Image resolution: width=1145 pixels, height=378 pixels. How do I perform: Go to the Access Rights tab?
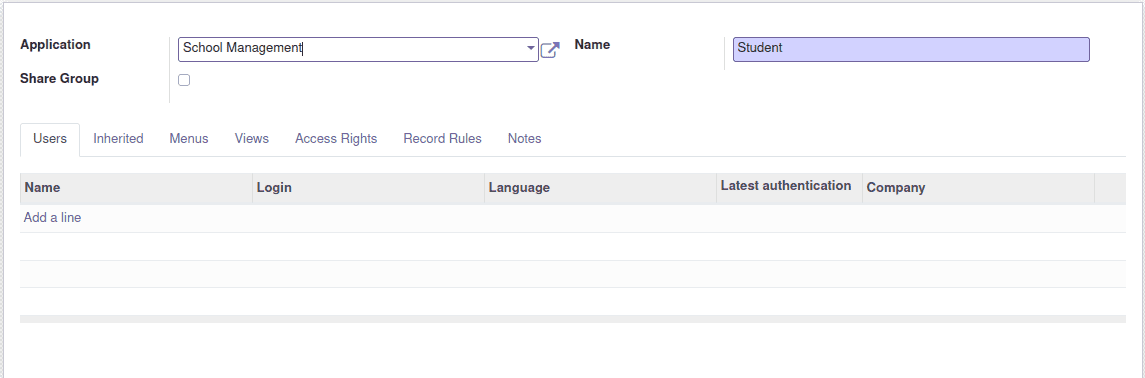tap(336, 139)
